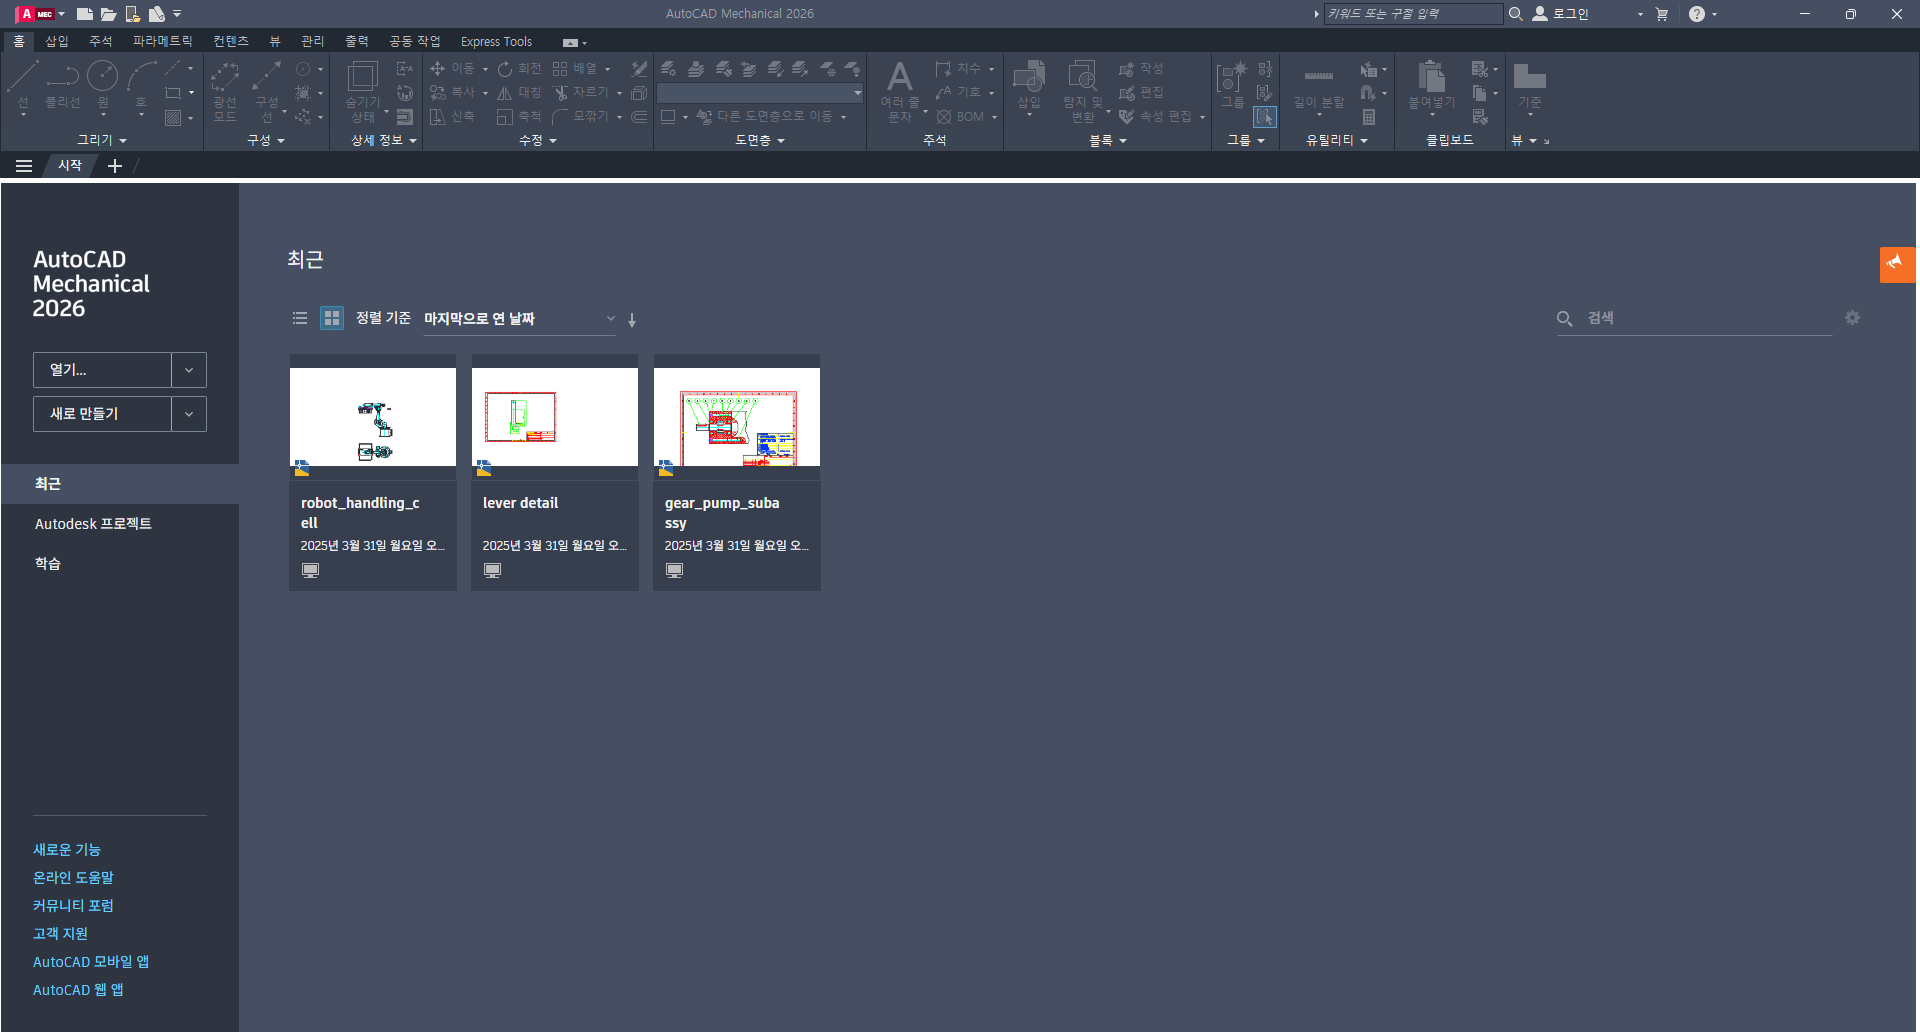Expand the 도면층 panel flyout
Screen dimensions: 1920x1032
click(x=760, y=141)
